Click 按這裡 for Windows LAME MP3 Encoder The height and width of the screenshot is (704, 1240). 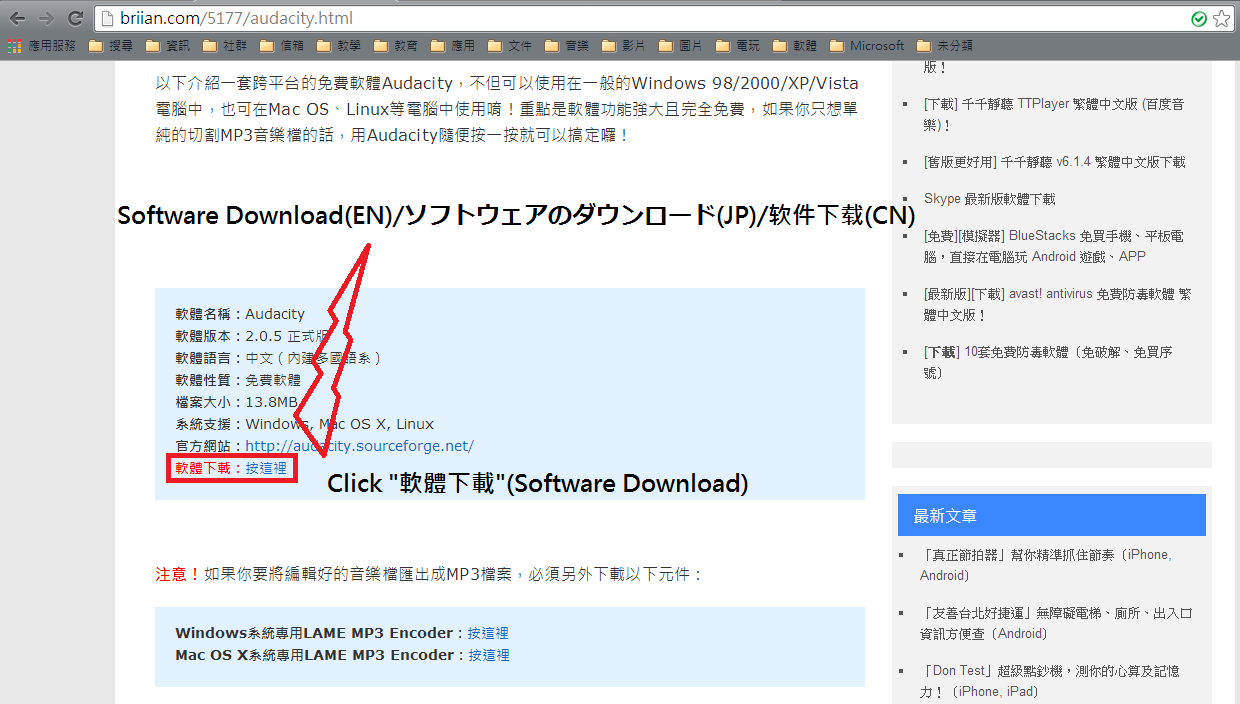(488, 633)
